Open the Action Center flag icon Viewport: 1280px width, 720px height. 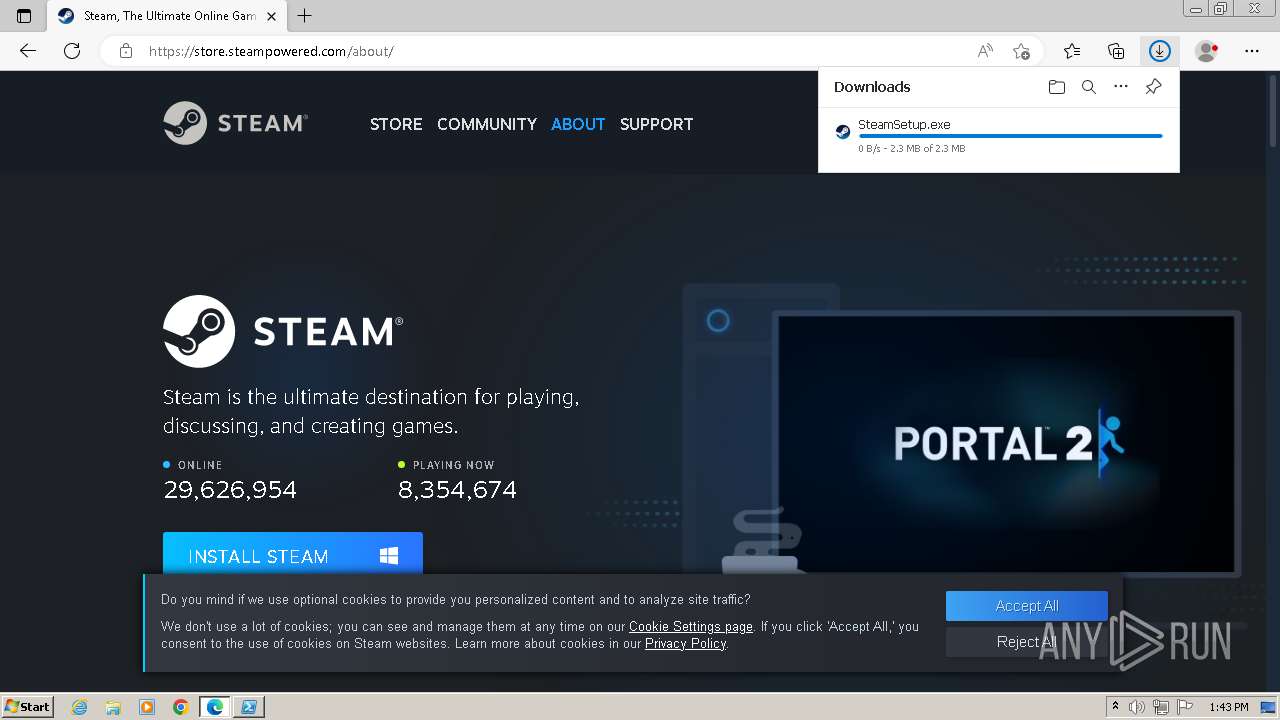(x=1185, y=707)
